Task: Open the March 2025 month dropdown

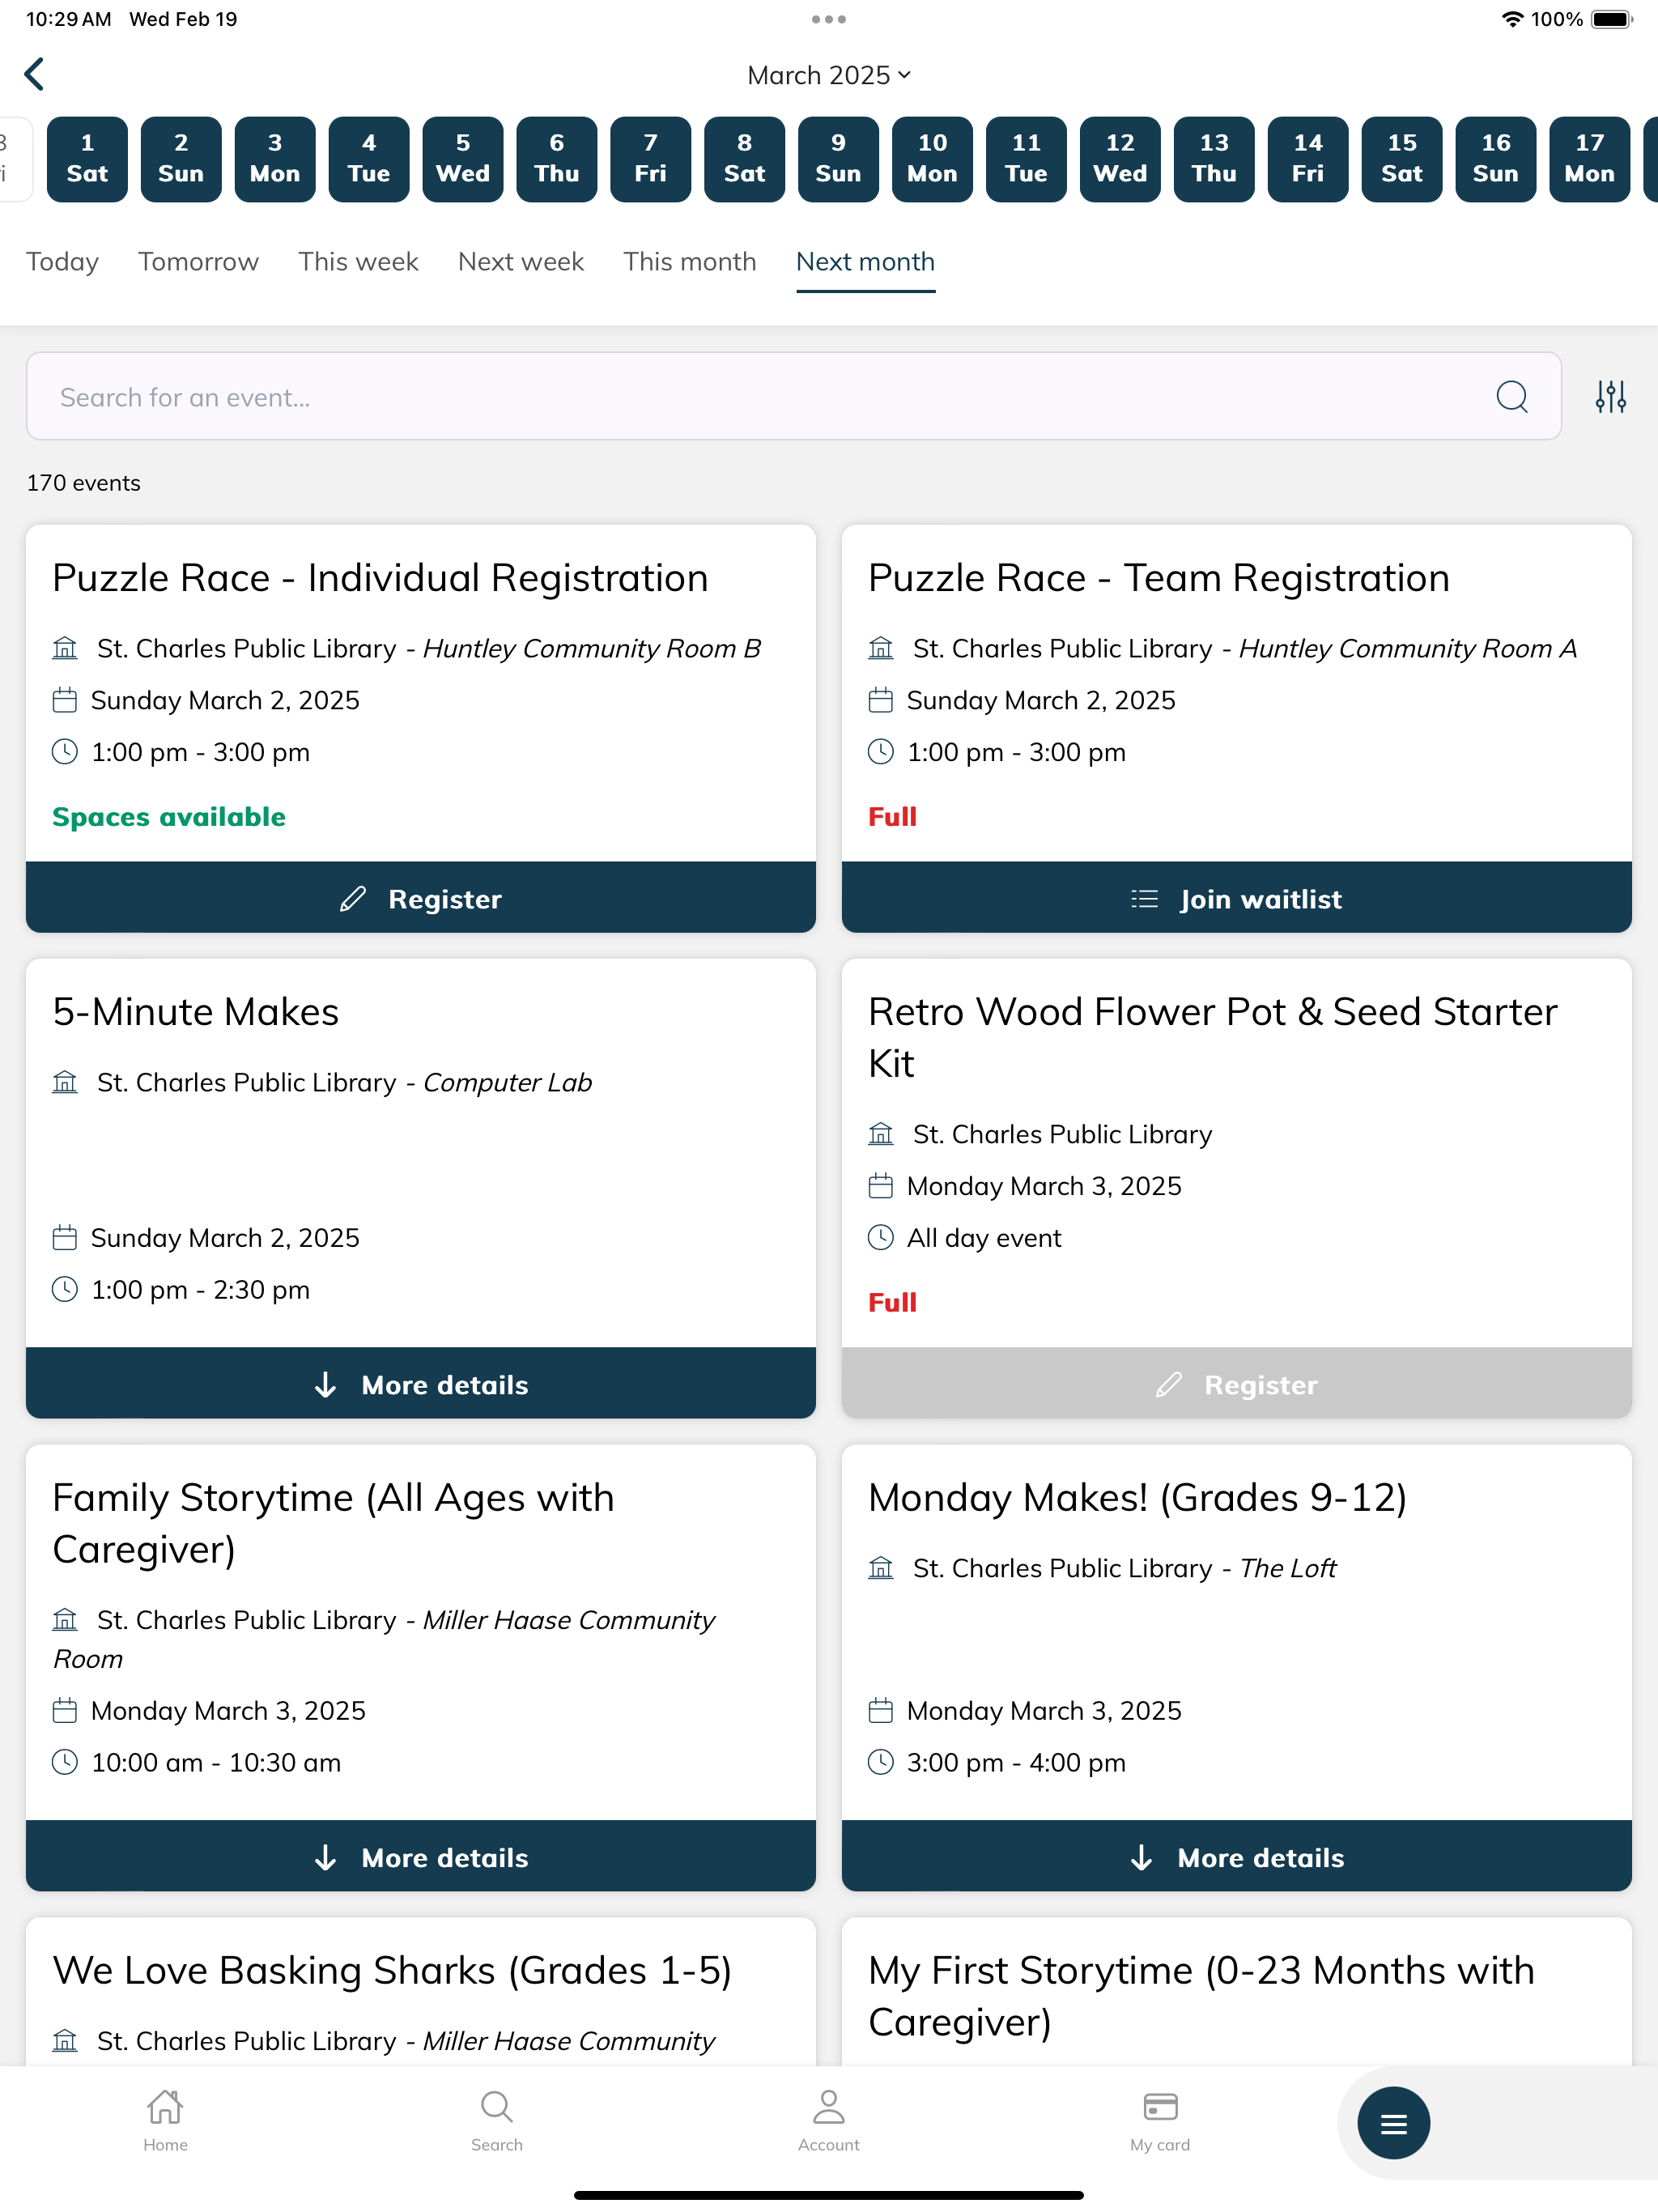Action: [x=829, y=75]
